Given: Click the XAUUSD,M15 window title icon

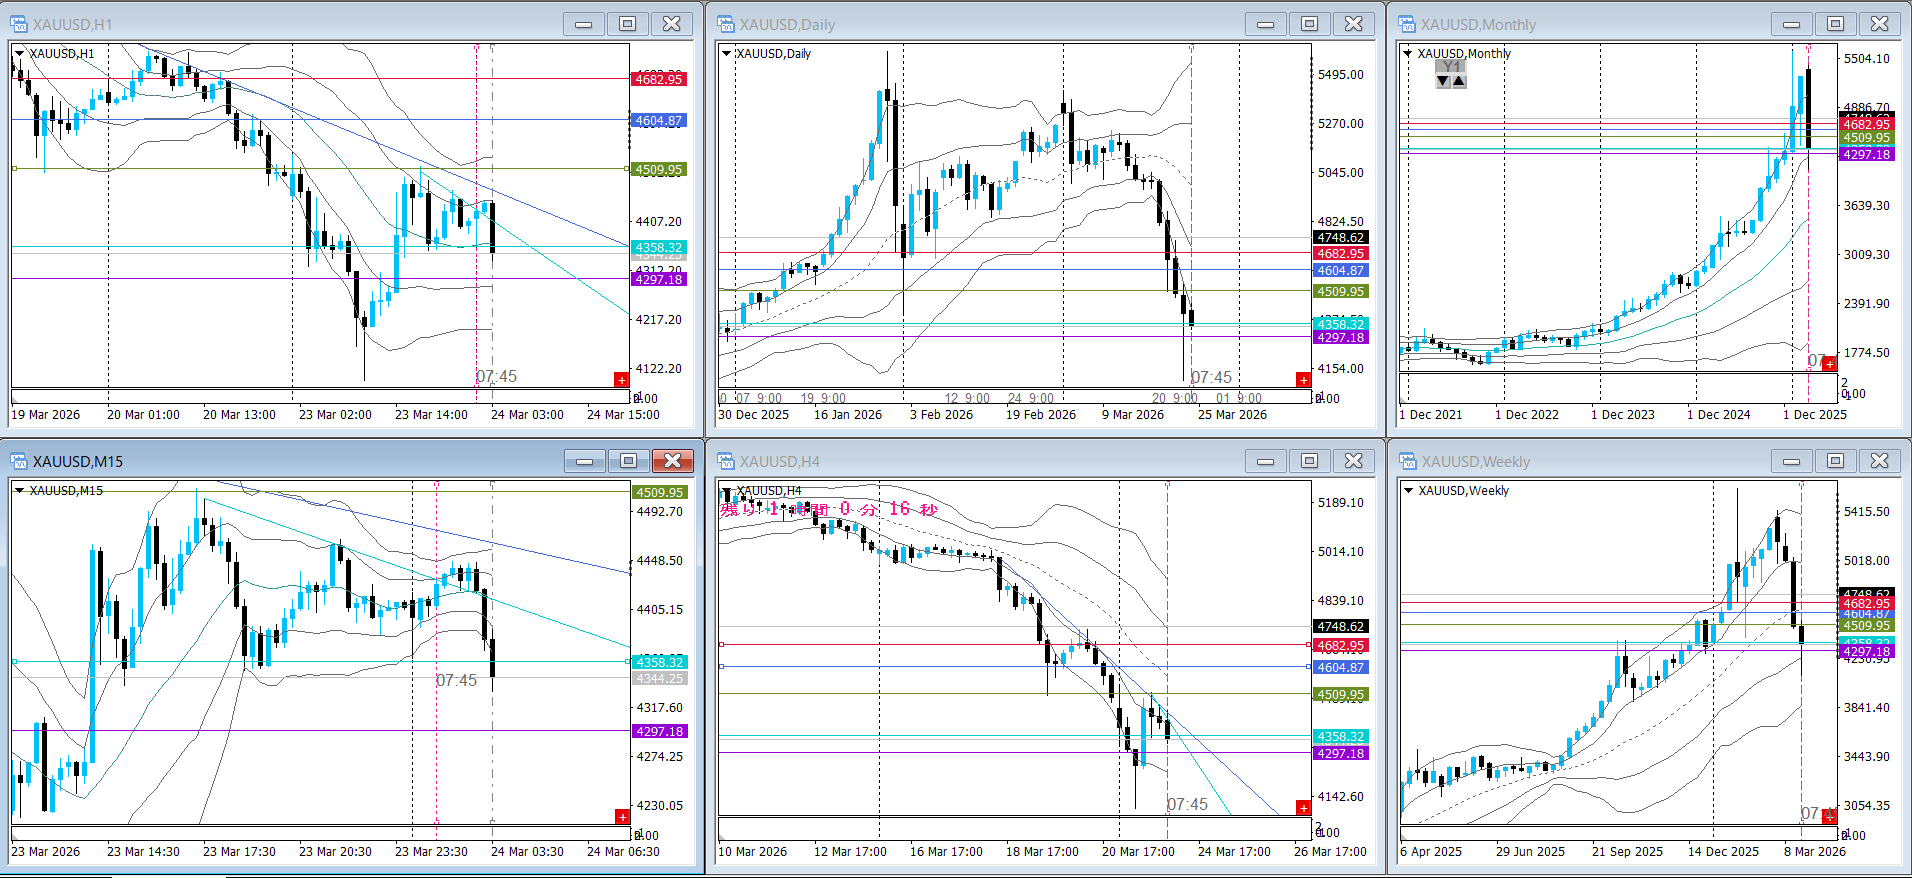Looking at the screenshot, I should (x=19, y=461).
